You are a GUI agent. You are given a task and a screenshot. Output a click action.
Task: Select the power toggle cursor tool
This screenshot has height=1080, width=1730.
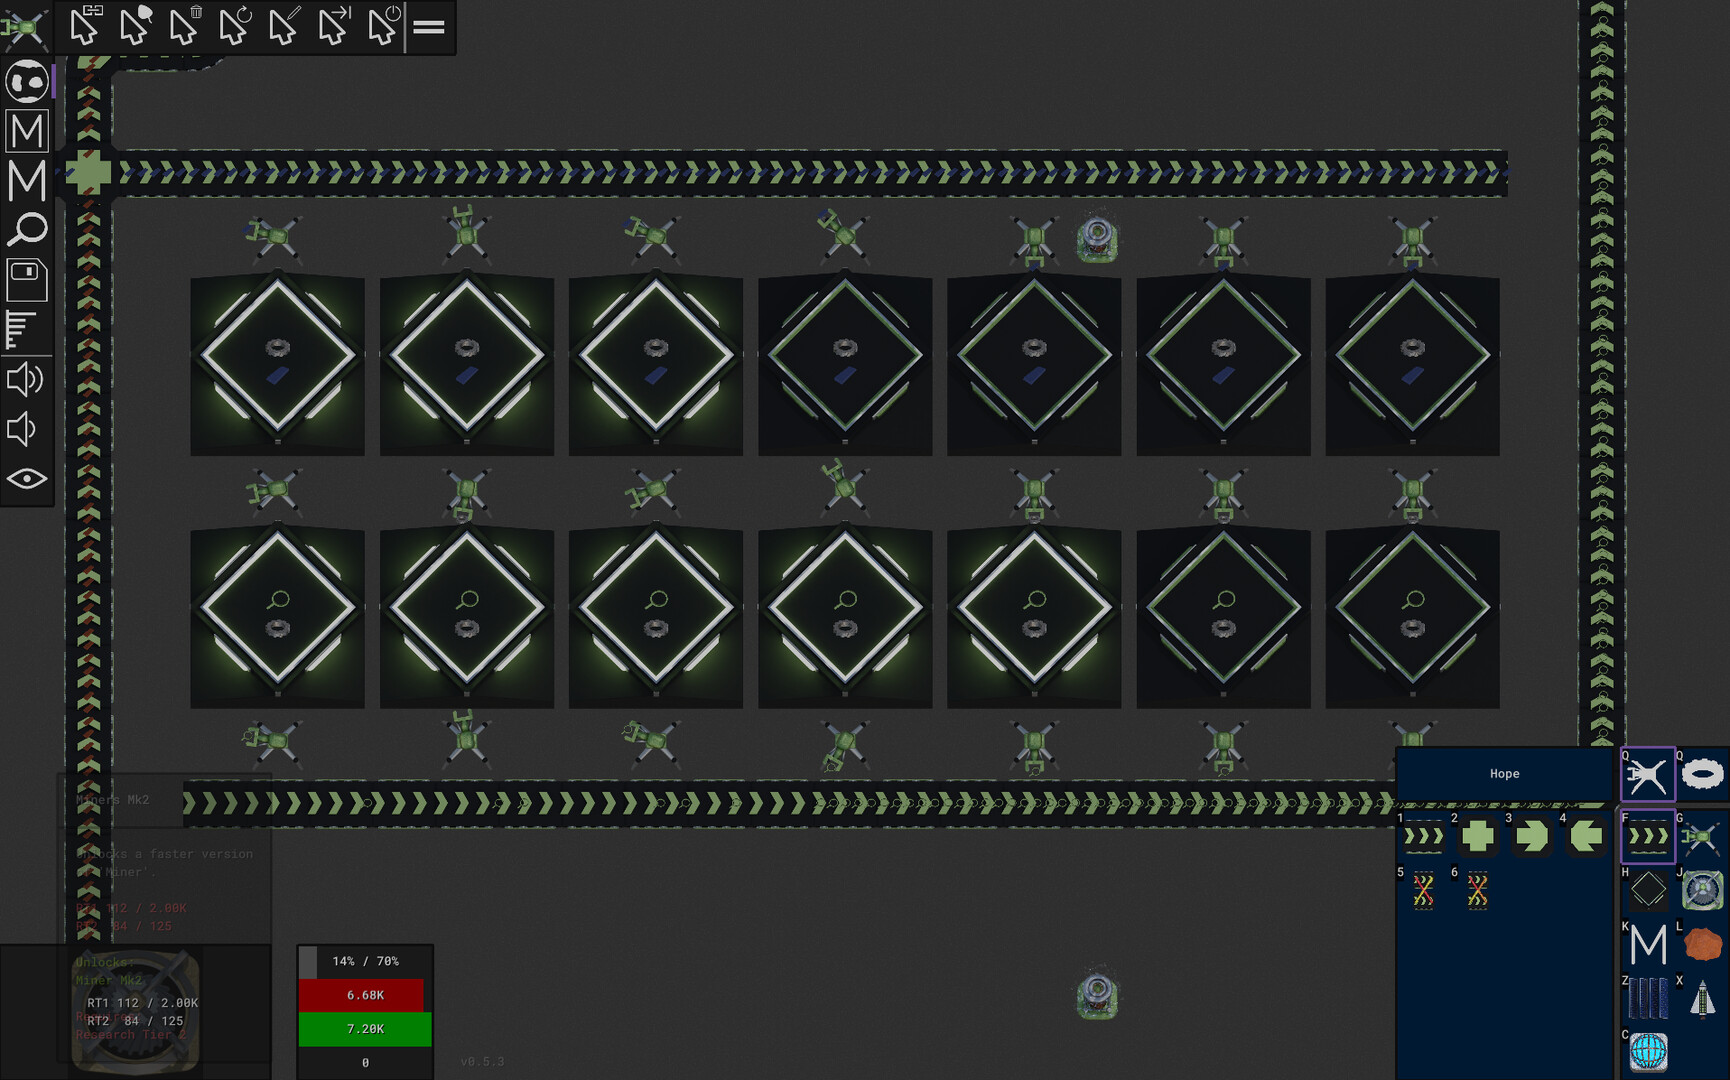click(x=383, y=27)
